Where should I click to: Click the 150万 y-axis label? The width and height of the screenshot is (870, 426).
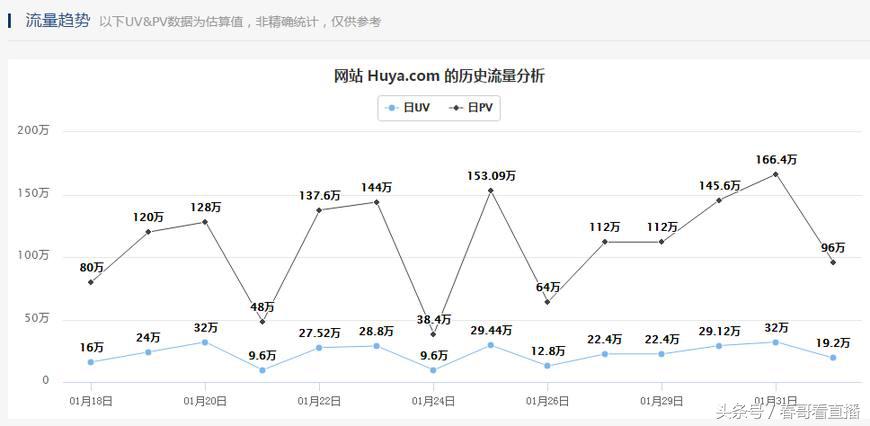[33, 193]
